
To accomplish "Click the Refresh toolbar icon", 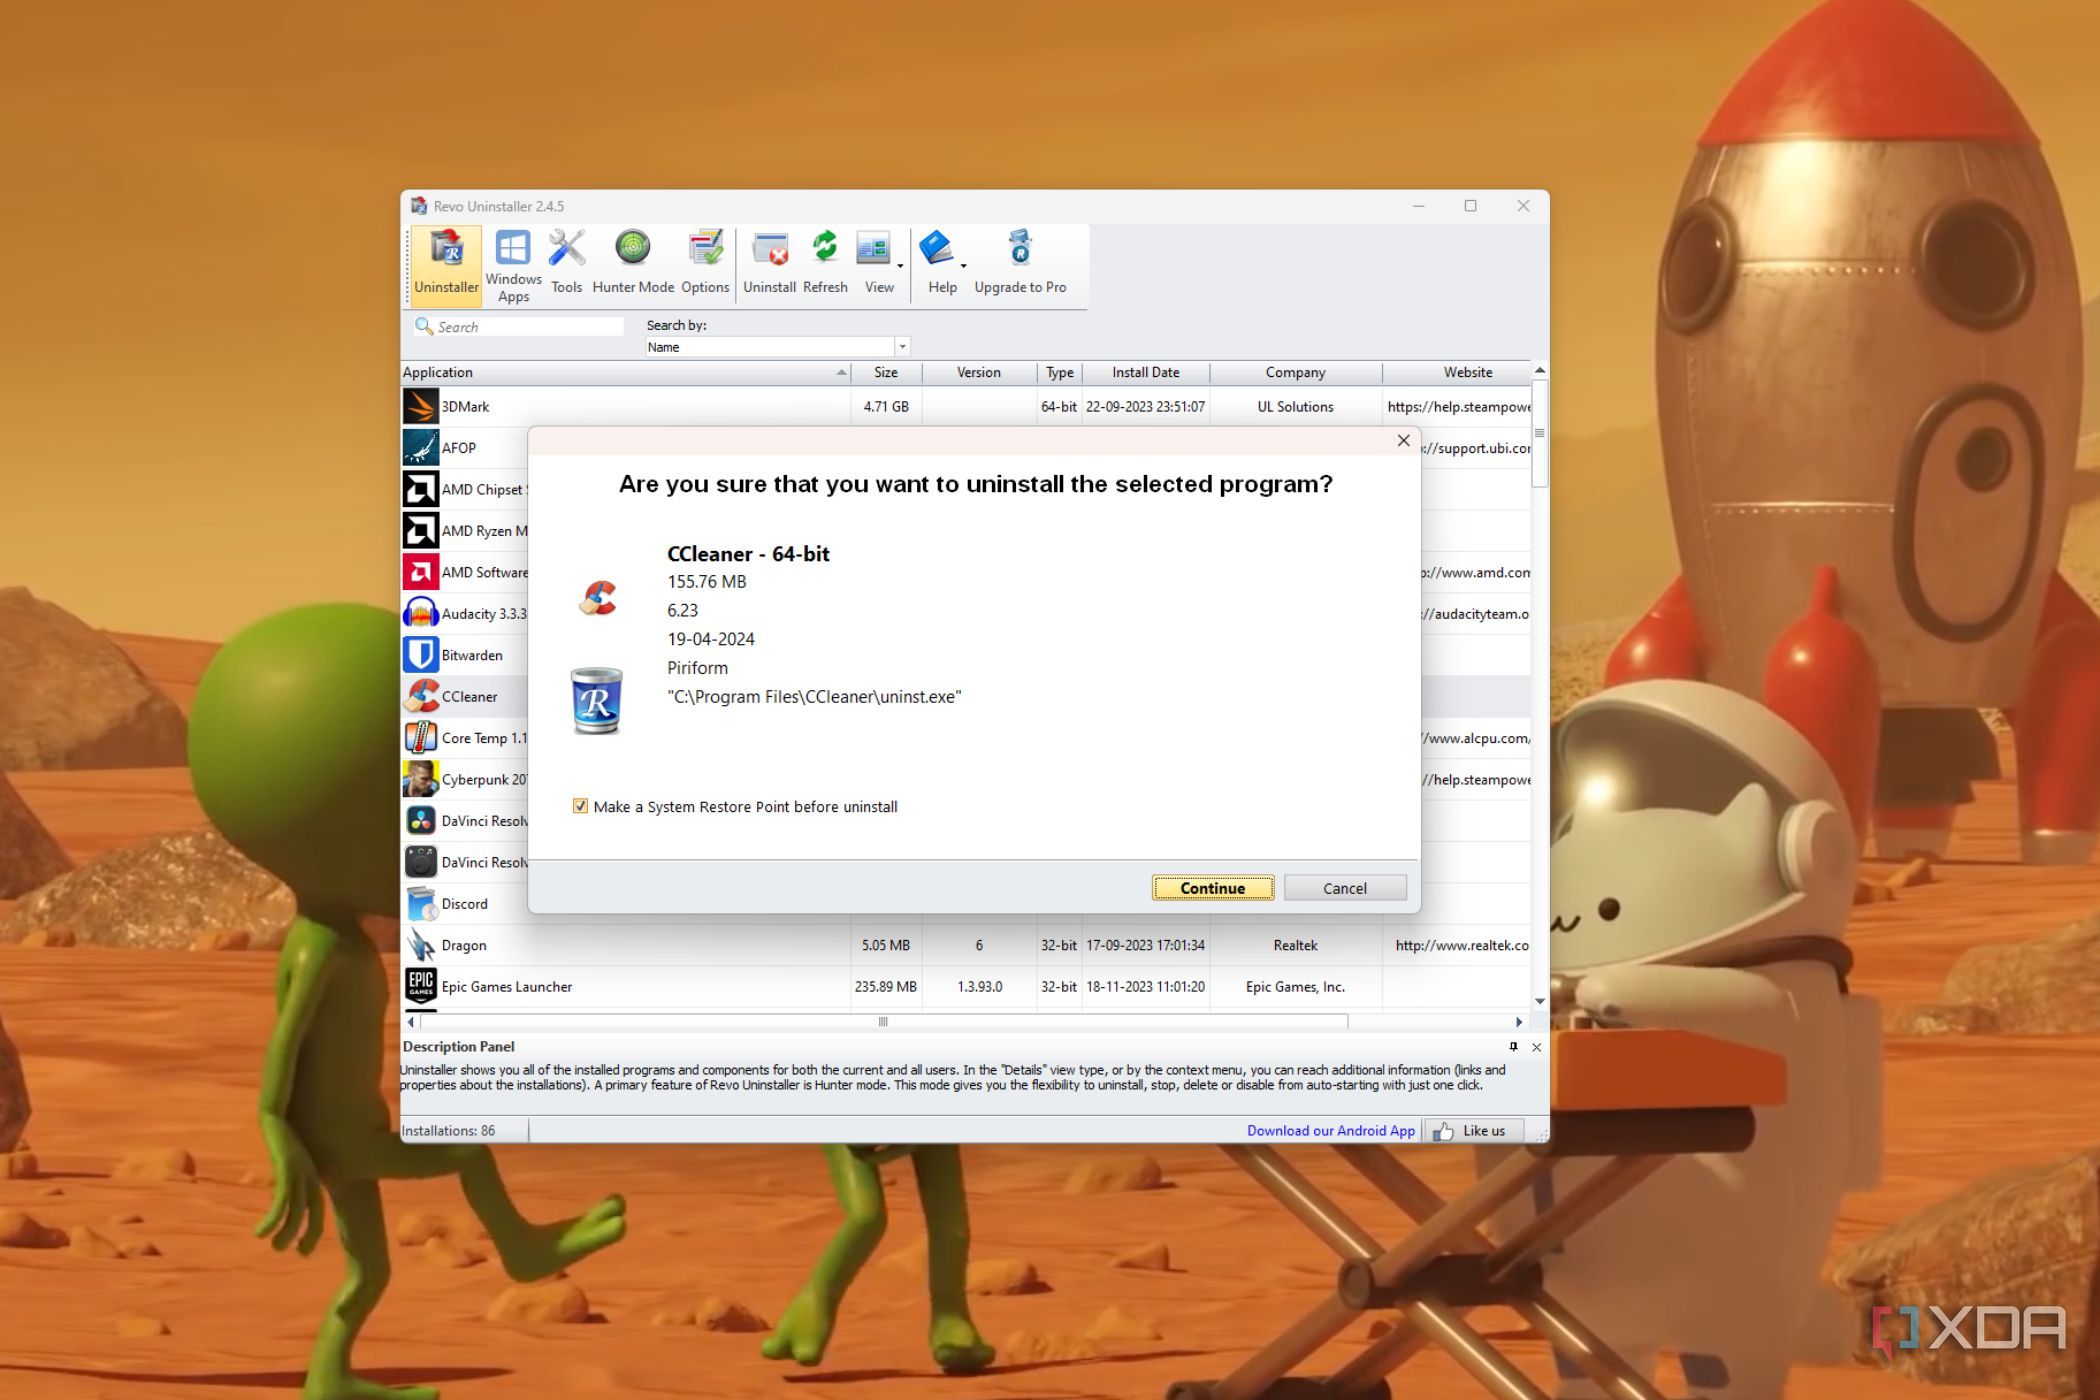I will [x=825, y=264].
